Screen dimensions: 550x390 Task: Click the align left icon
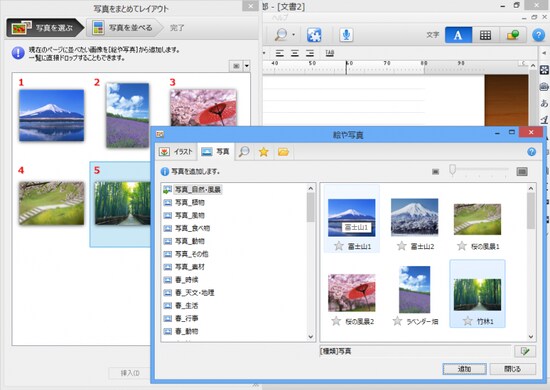click(x=280, y=53)
